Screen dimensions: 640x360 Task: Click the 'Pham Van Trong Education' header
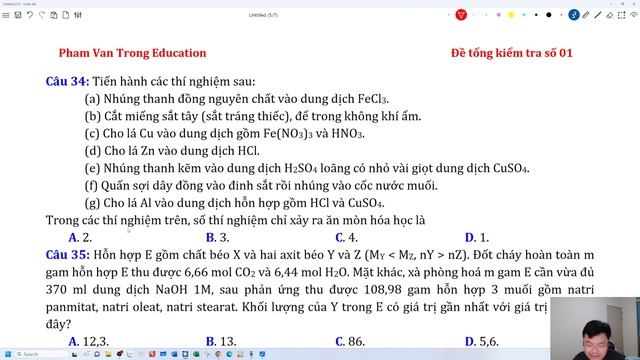132,53
